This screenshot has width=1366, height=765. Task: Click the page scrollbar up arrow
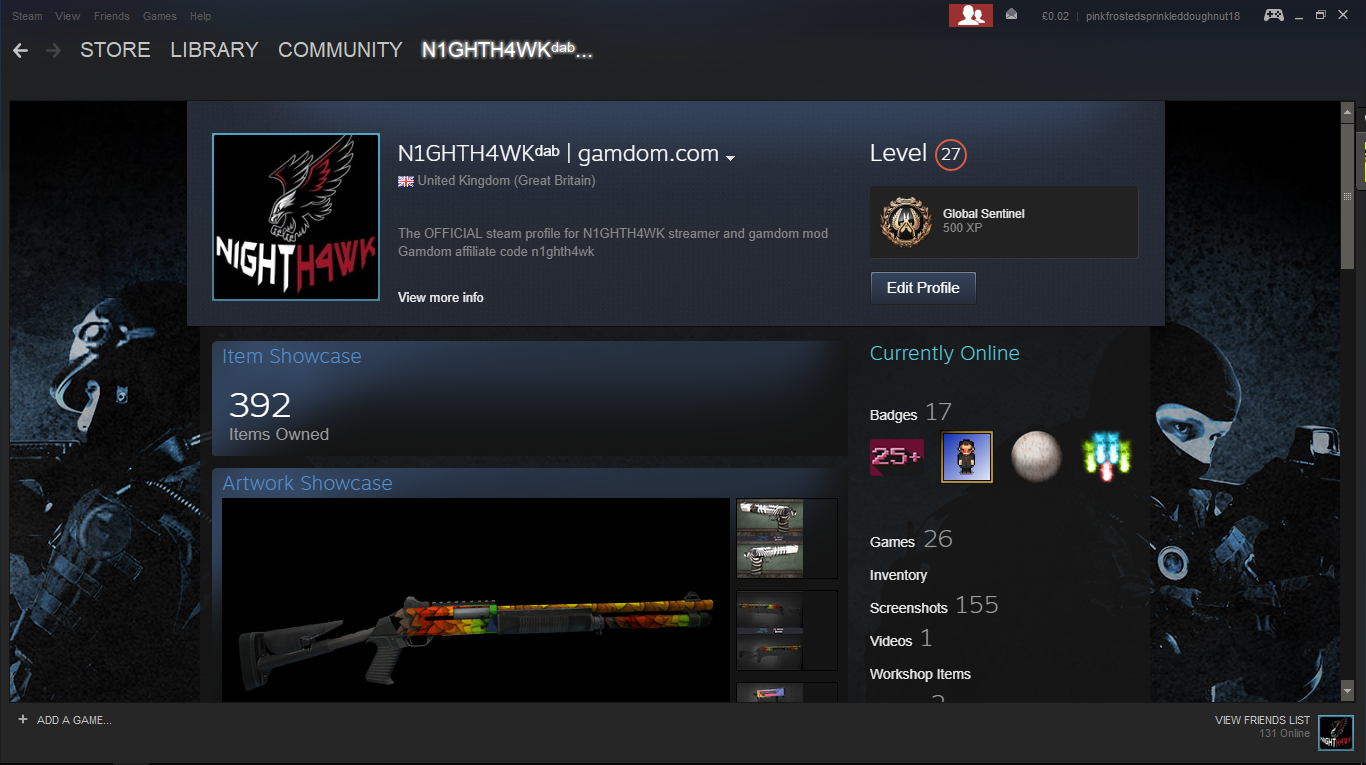(1347, 111)
